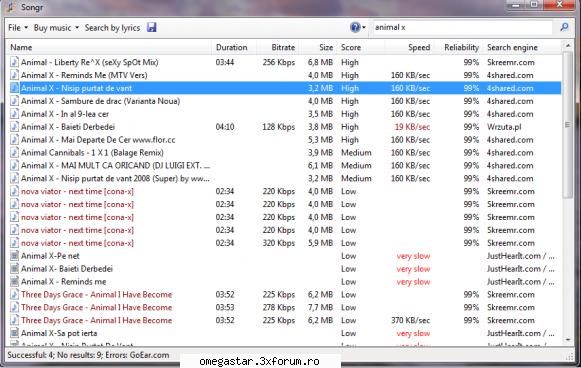The height and width of the screenshot is (368, 581).
Task: Click music icon of In al 9-lea cer row
Action: [x=14, y=114]
